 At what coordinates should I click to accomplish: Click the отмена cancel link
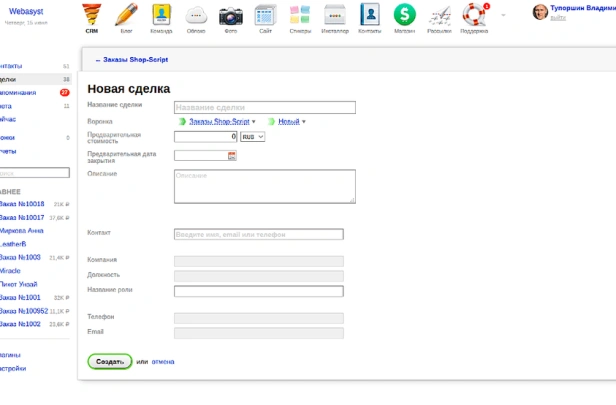pos(162,361)
